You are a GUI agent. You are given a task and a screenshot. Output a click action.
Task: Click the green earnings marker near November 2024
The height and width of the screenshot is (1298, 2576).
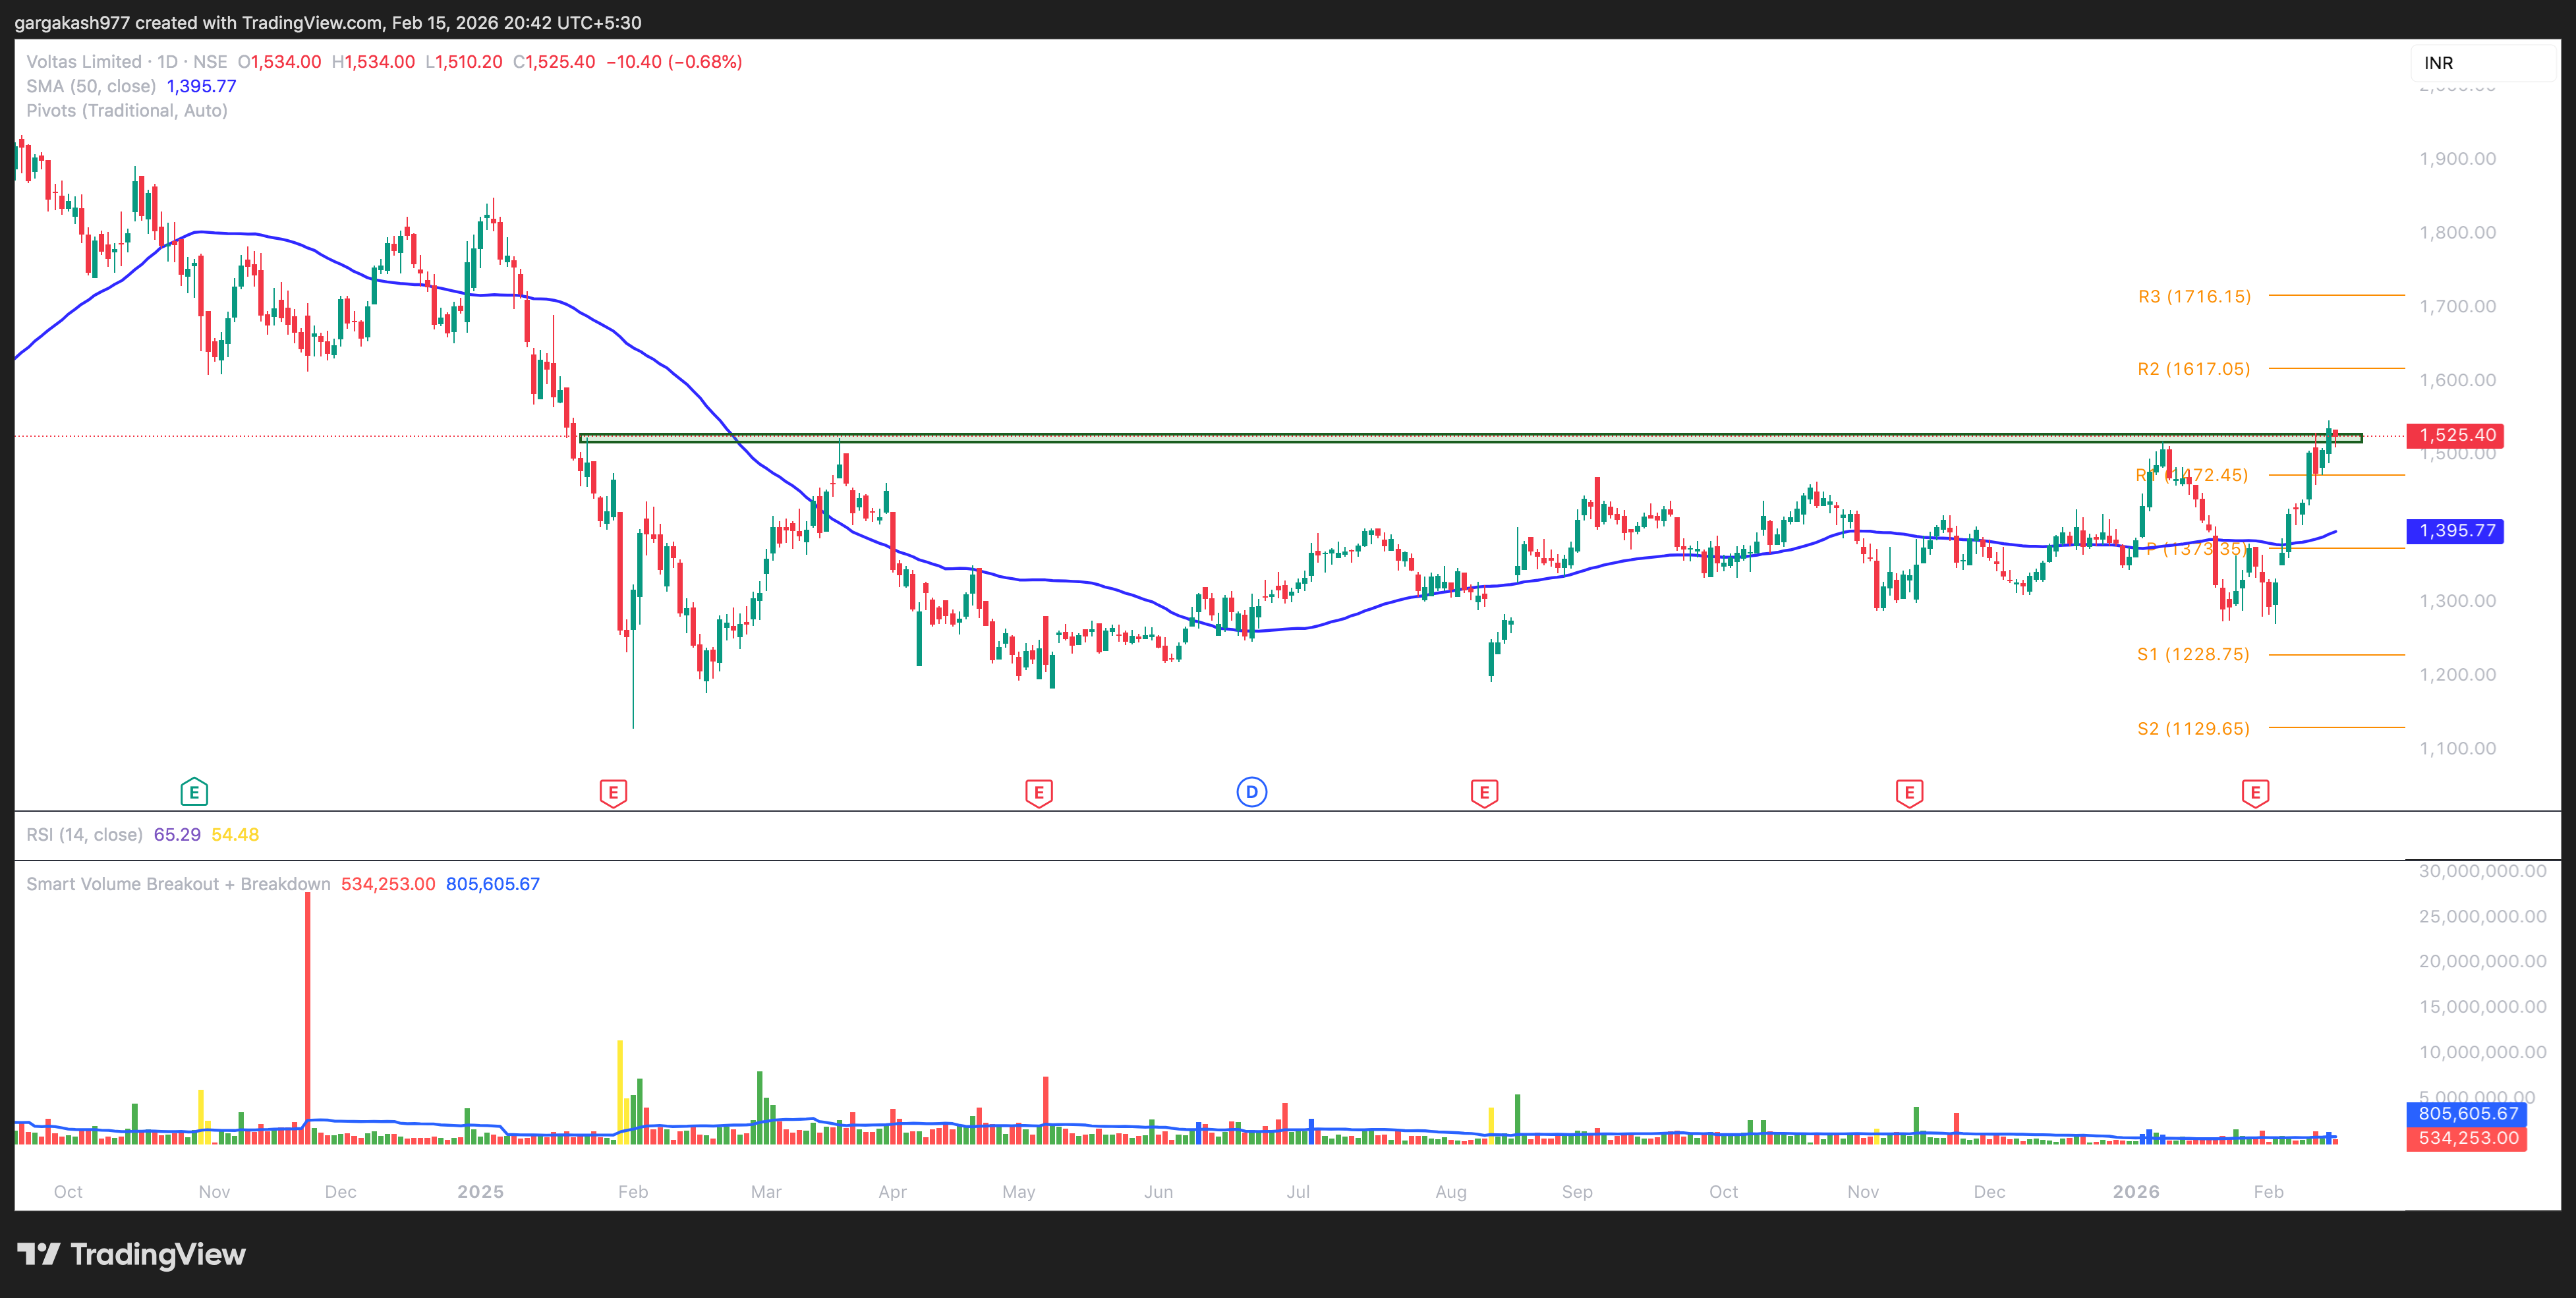coord(194,793)
